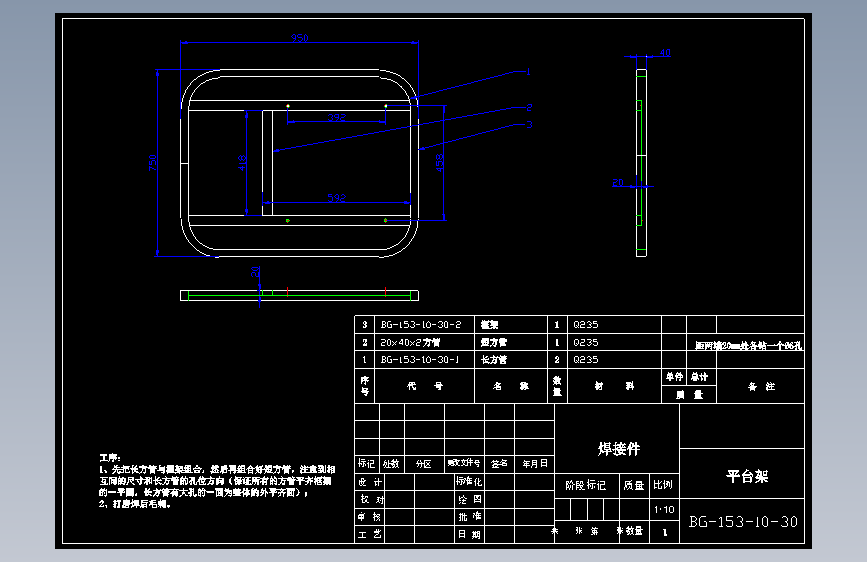
Task: Click balloon number 1 leader label
Action: click(528, 71)
